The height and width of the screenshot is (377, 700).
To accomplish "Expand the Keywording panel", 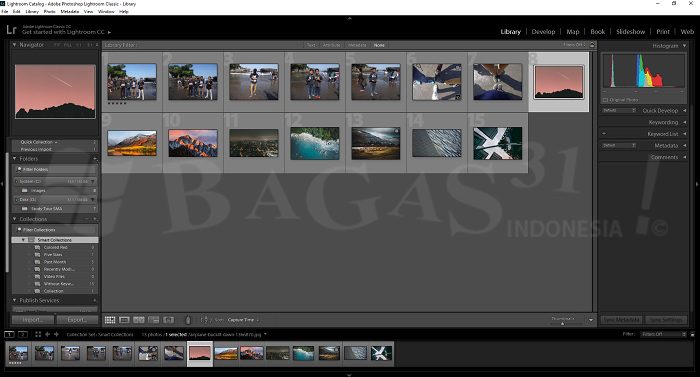I will (x=684, y=122).
